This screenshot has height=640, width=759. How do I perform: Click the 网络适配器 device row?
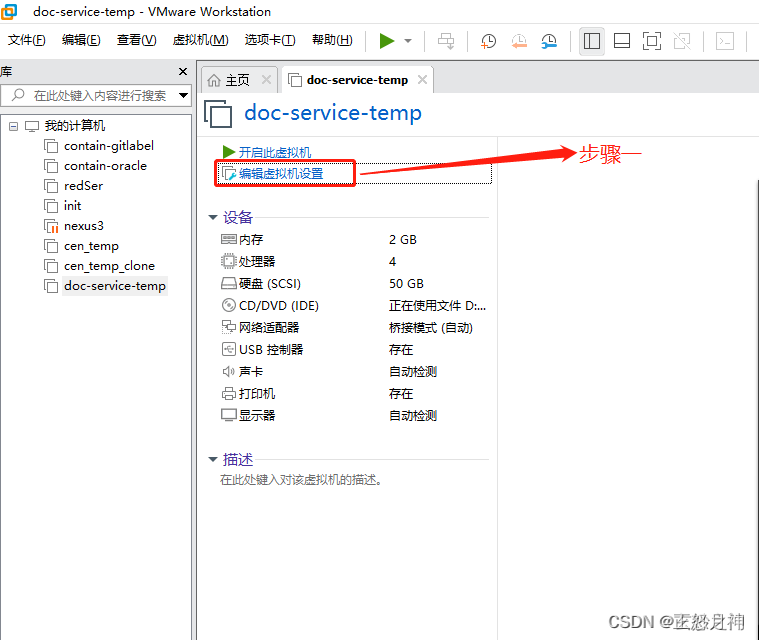(x=353, y=328)
